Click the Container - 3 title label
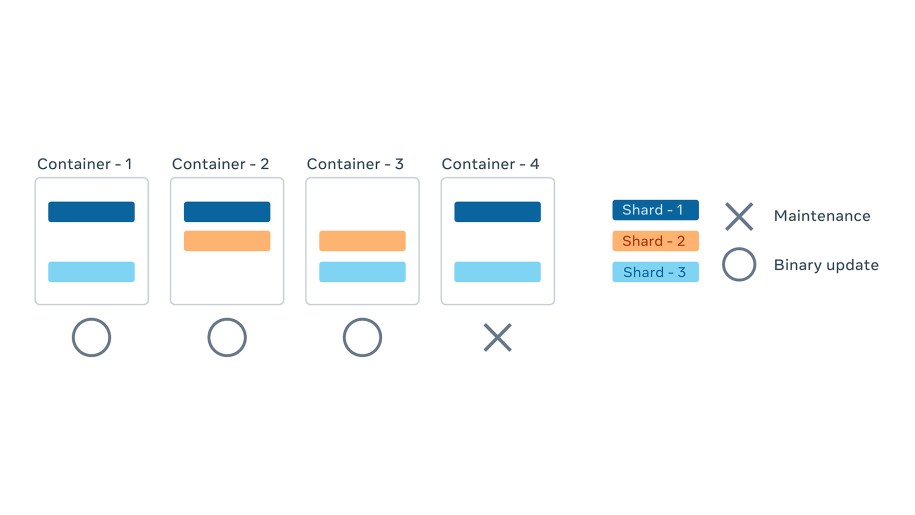Viewport: 915px width, 515px height. (355, 164)
